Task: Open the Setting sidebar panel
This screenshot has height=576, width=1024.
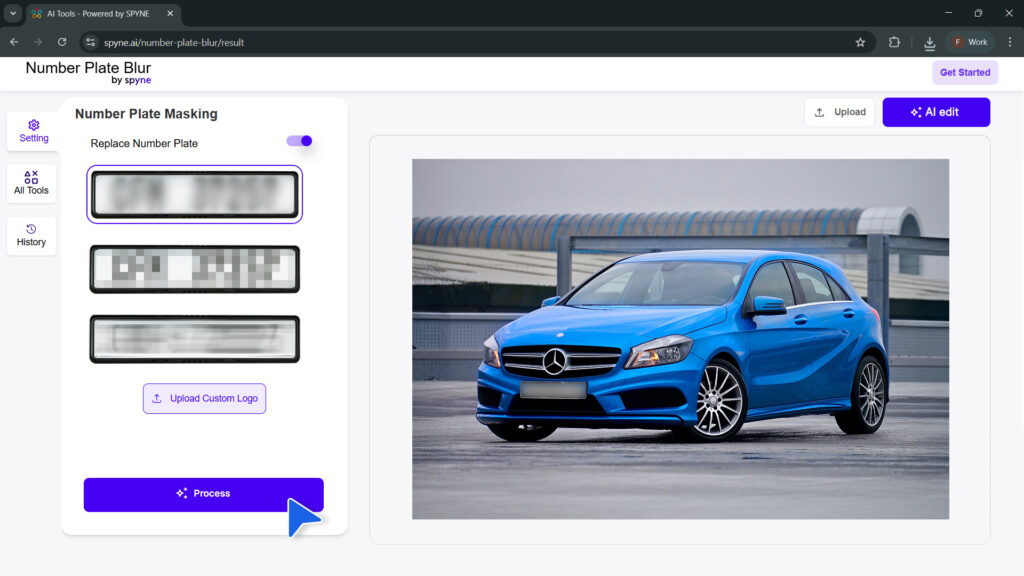Action: click(33, 131)
